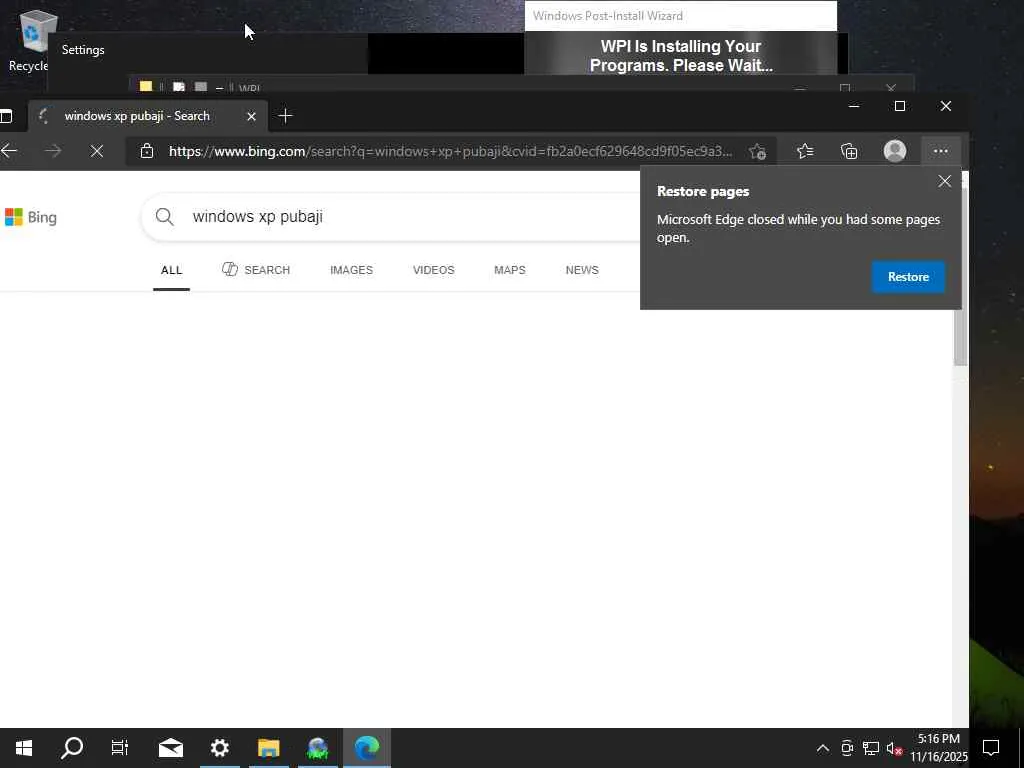Click the Settings window title
The width and height of the screenshot is (1024, 768).
click(83, 50)
